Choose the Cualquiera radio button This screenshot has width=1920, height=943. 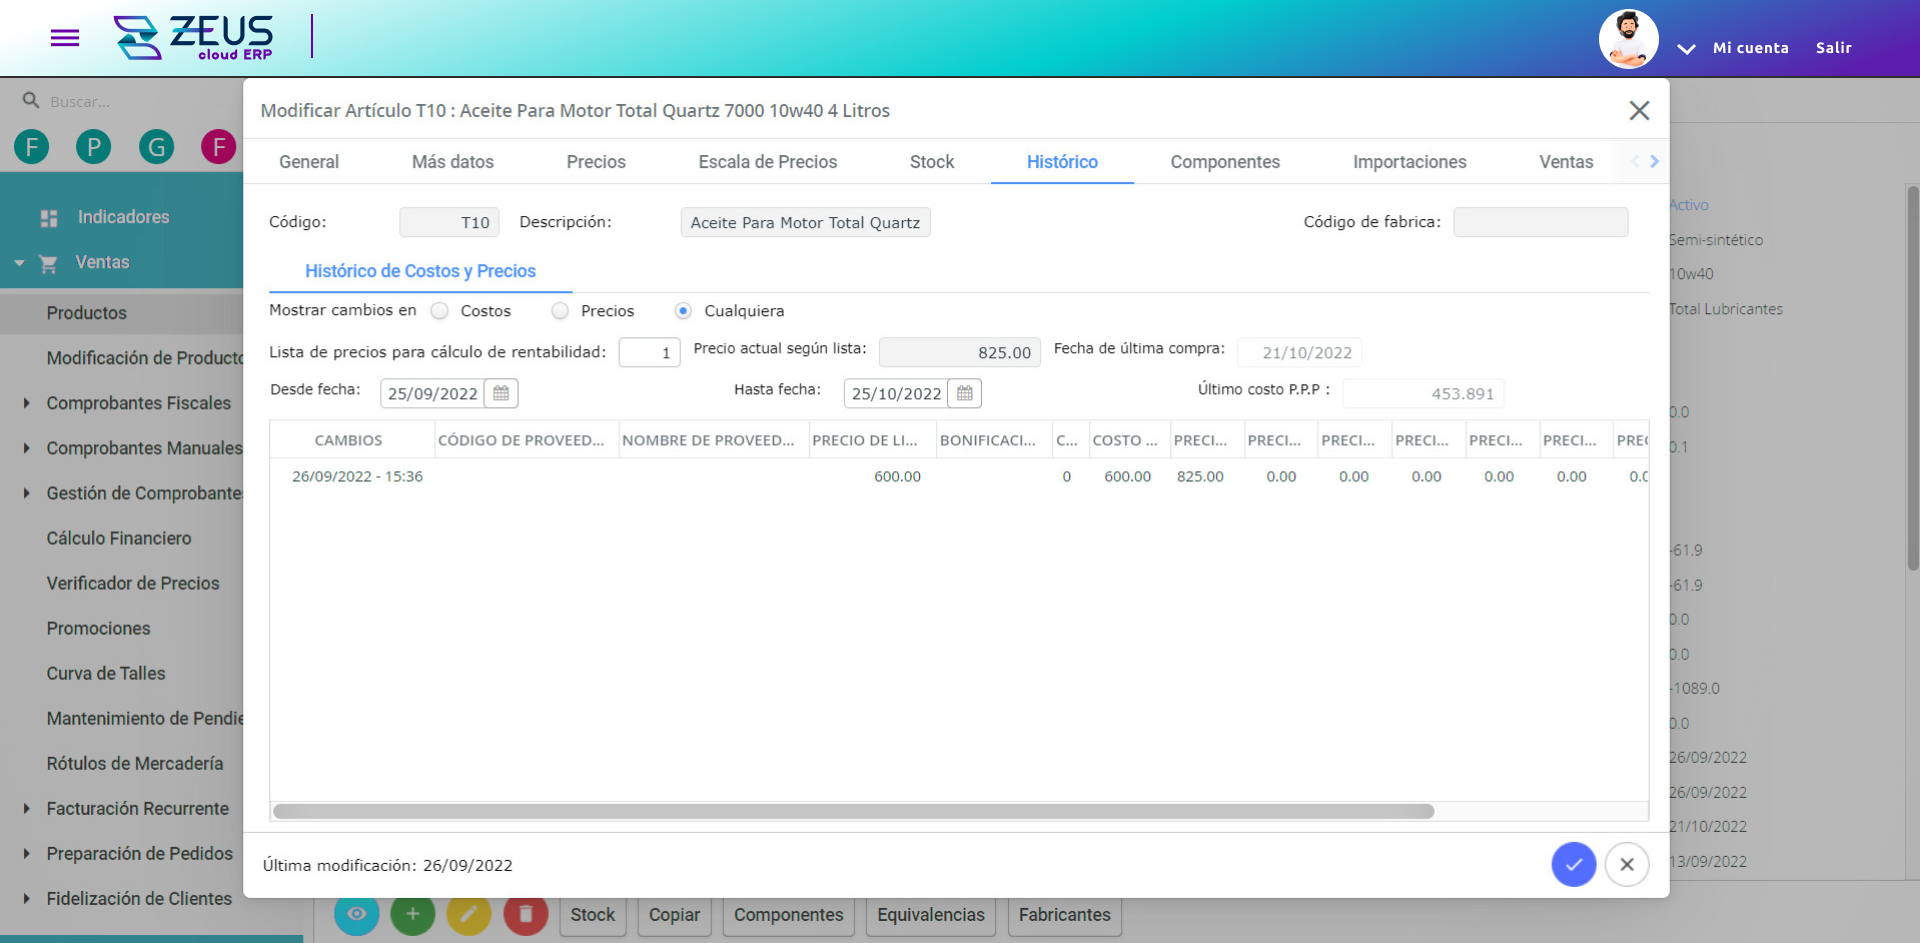tap(683, 311)
